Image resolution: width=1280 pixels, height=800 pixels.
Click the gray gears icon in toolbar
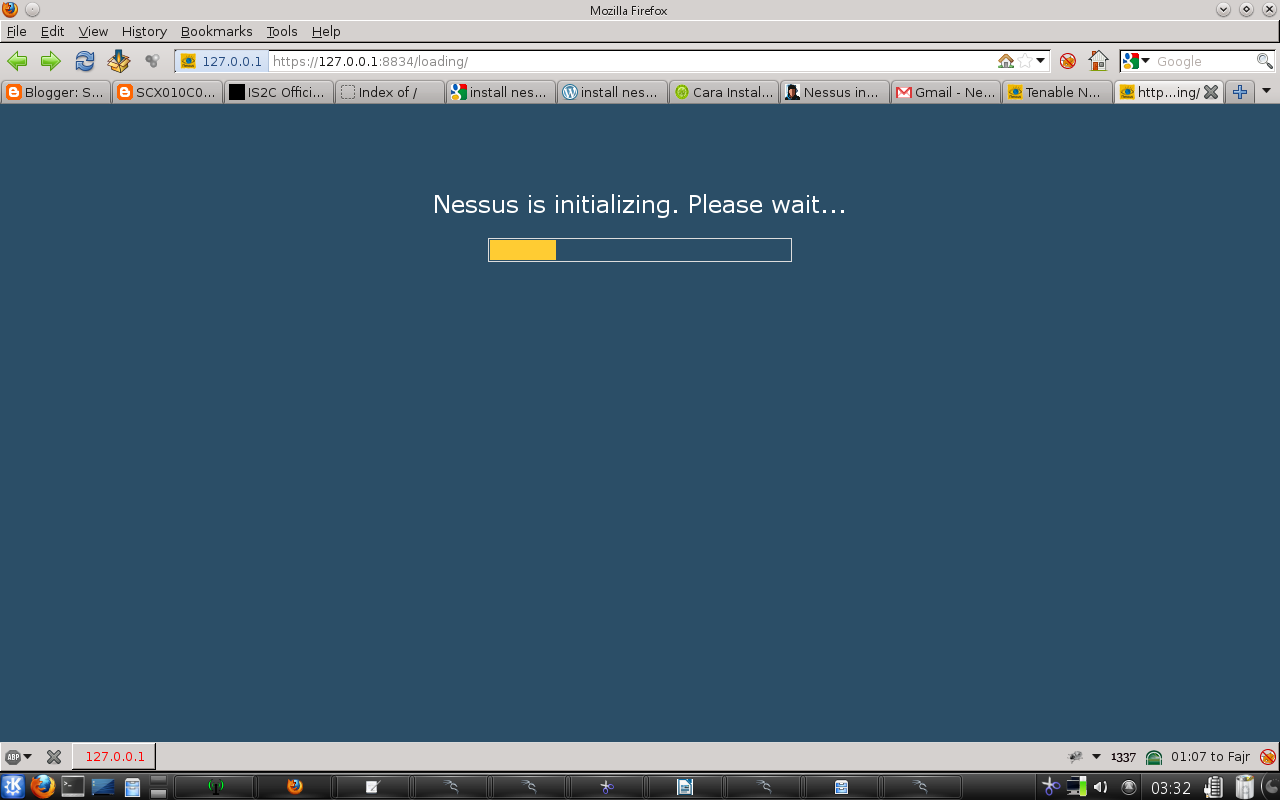[x=153, y=61]
